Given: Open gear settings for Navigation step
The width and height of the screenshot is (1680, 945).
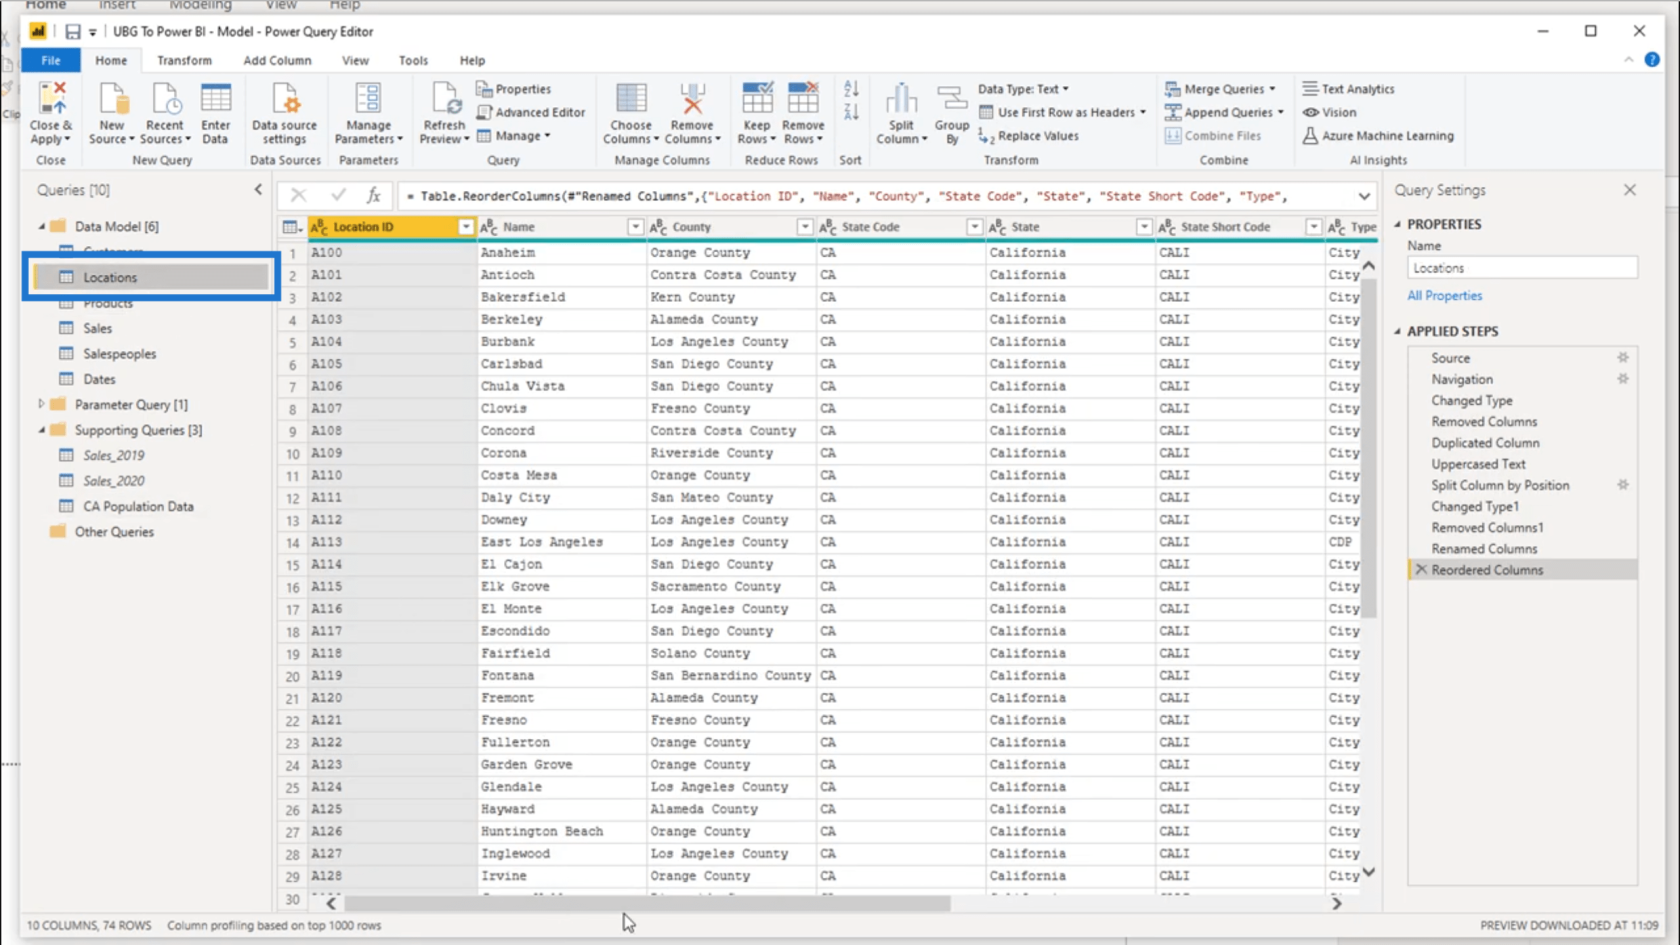Looking at the screenshot, I should tap(1623, 379).
